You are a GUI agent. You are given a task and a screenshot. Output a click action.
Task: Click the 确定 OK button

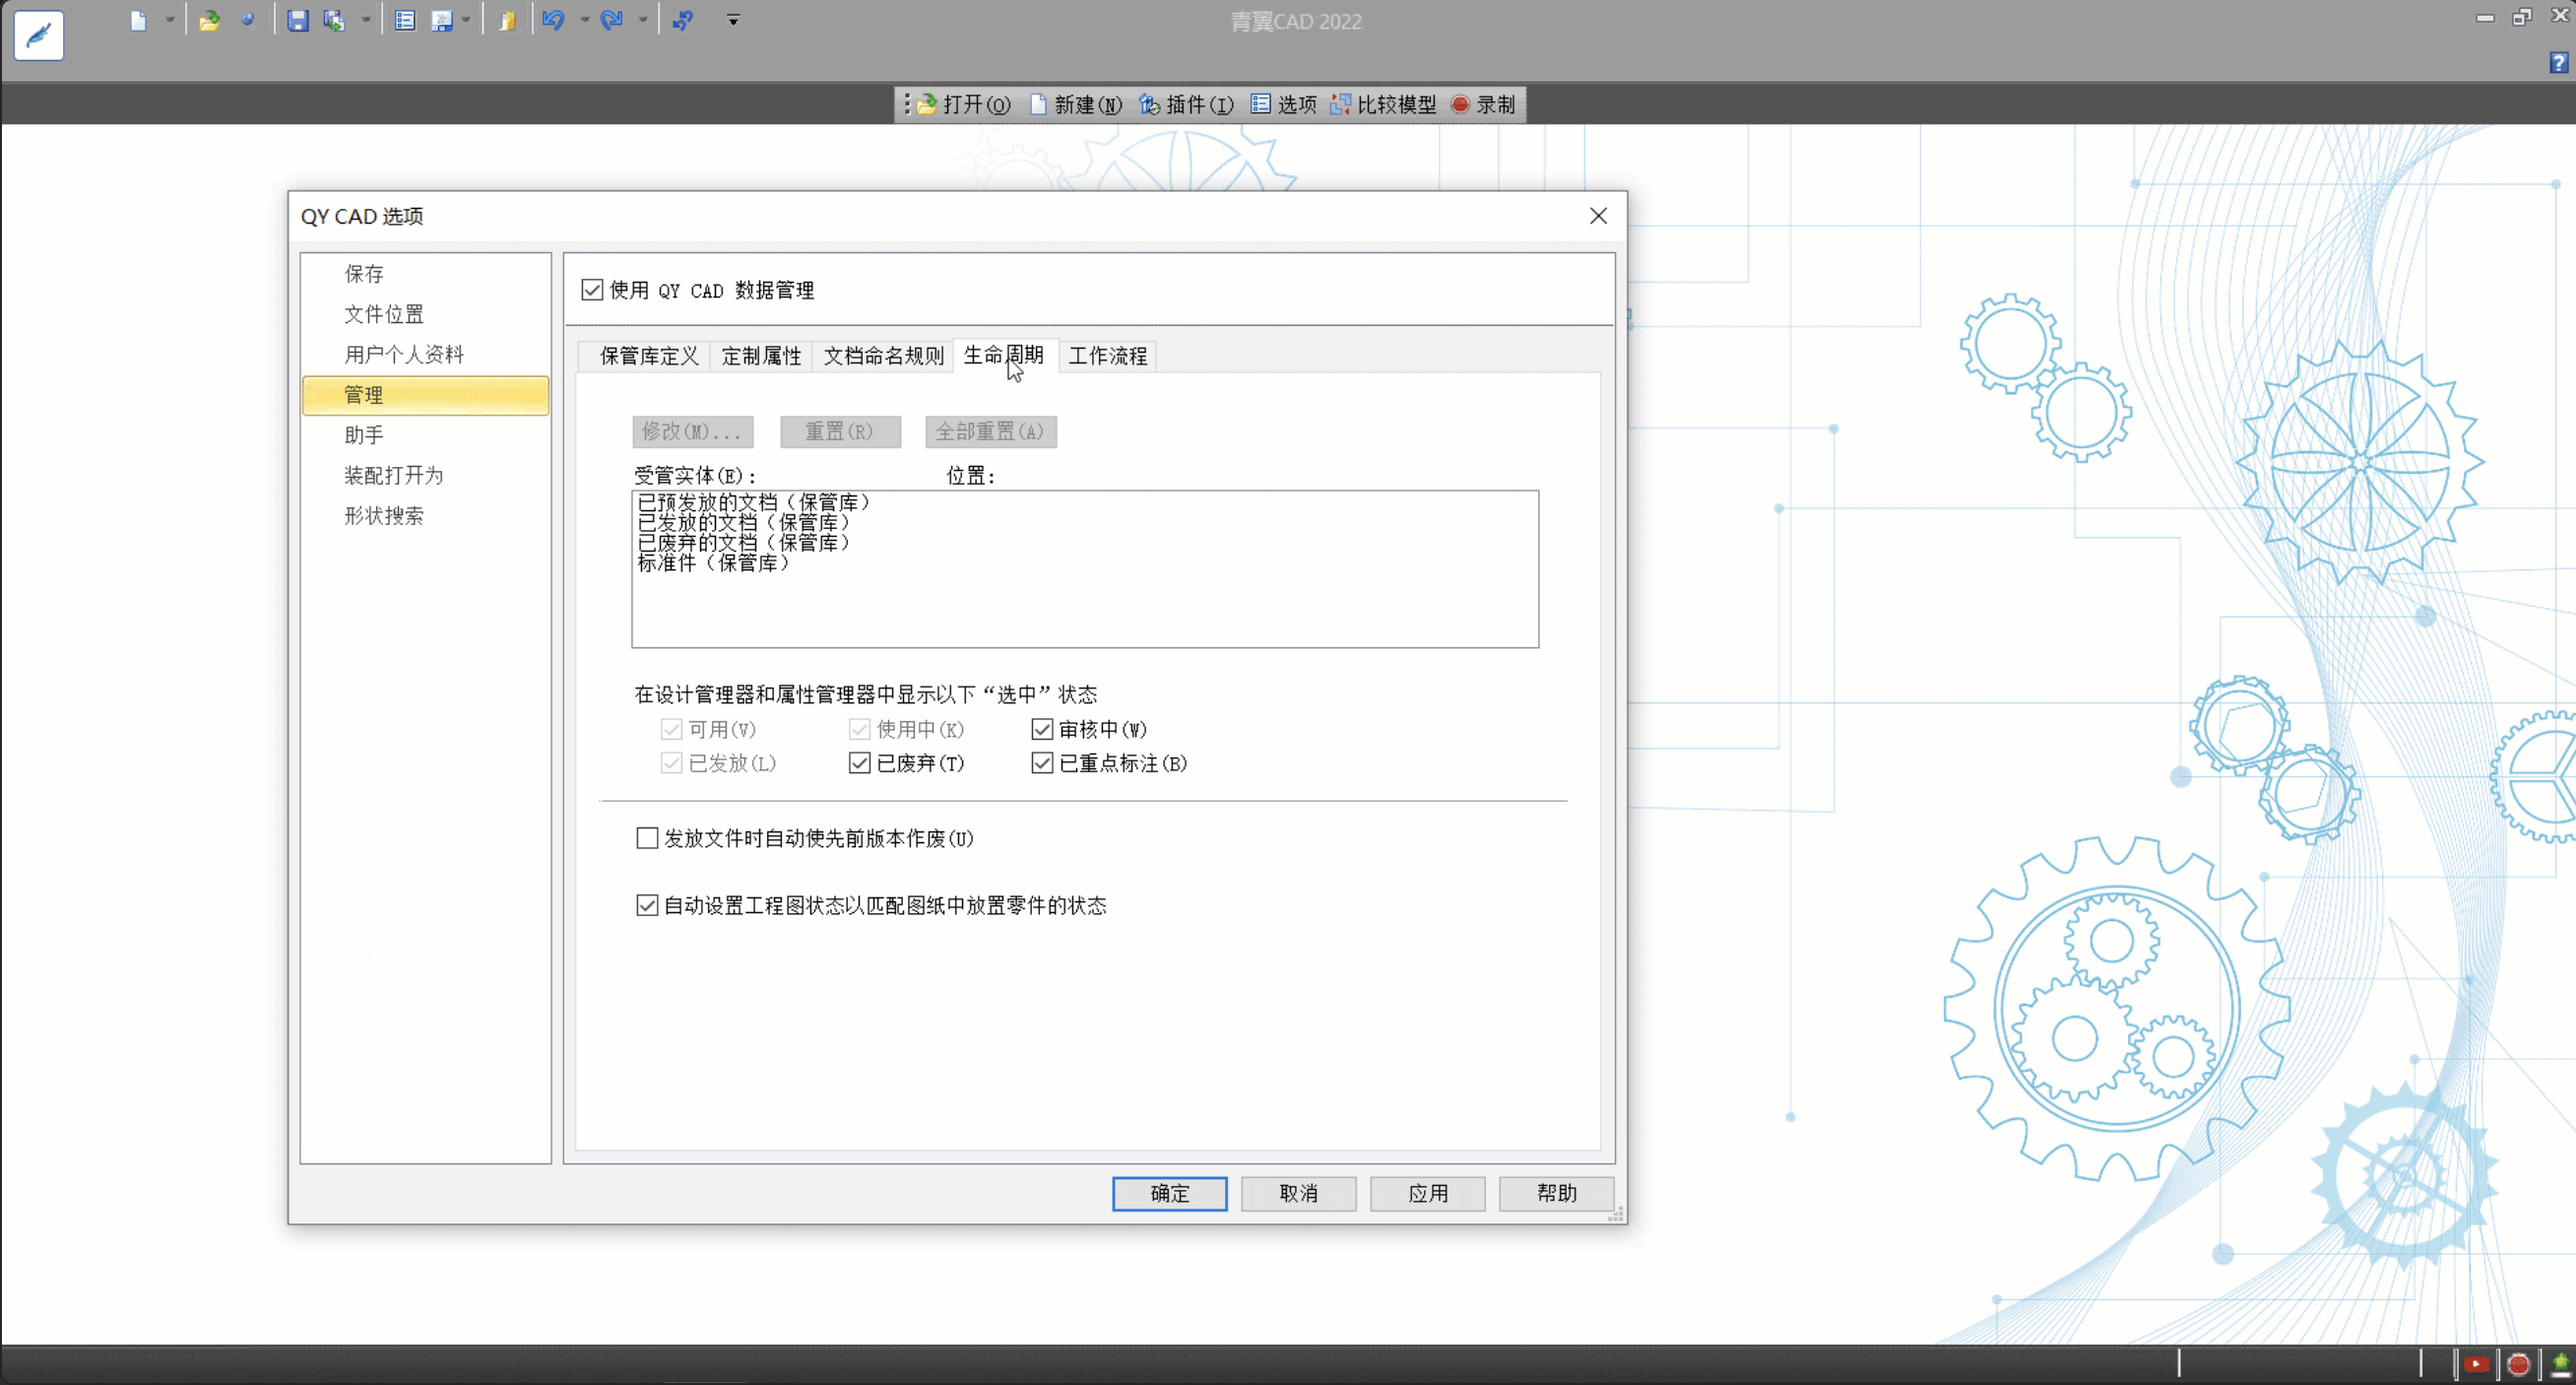point(1169,1193)
